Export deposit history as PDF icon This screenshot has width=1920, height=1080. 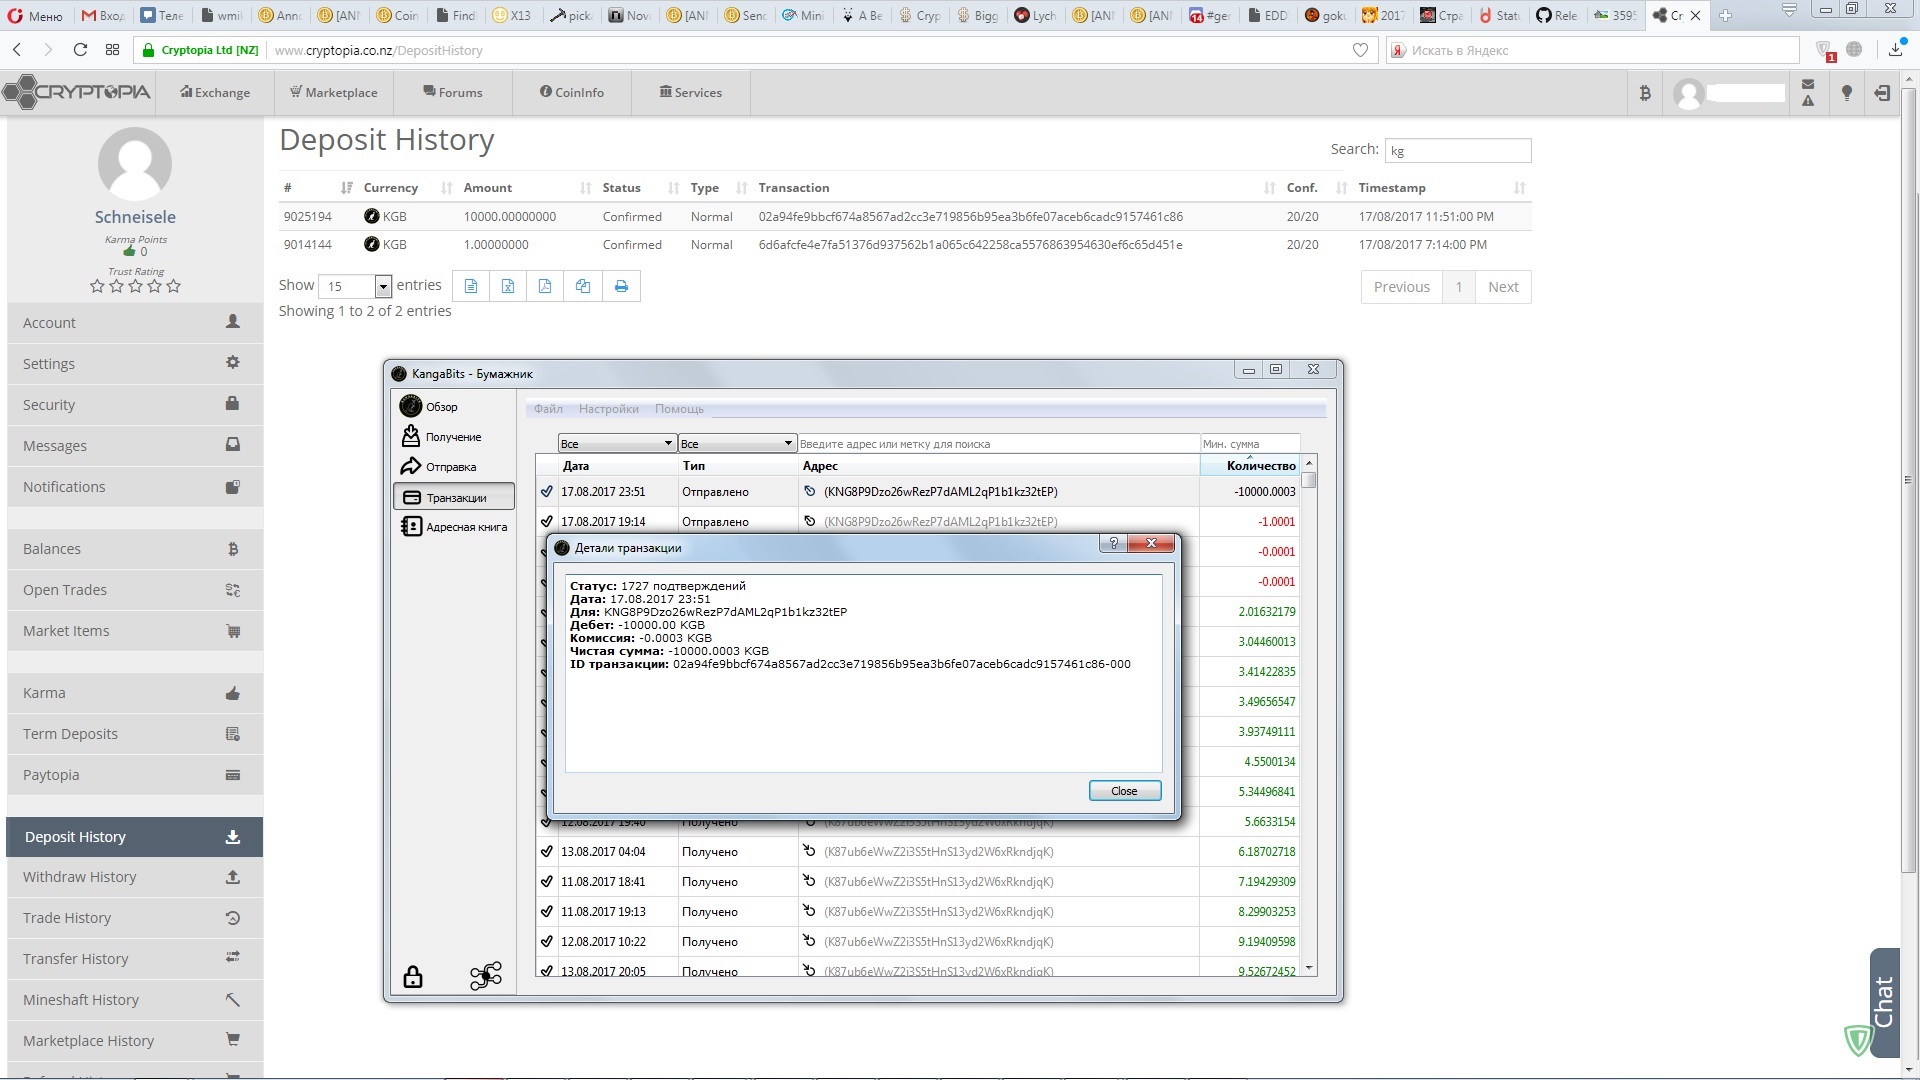point(545,286)
